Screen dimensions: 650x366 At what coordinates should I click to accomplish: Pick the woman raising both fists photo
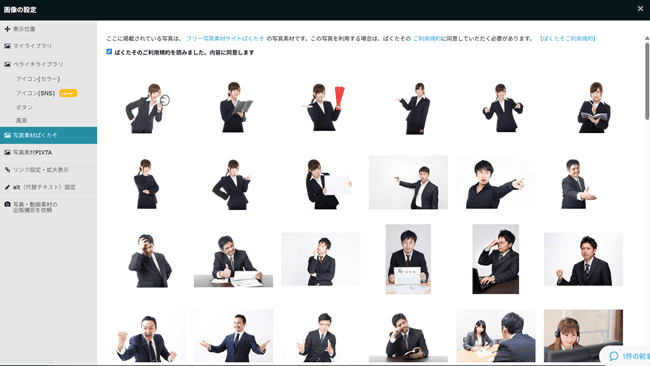502,108
